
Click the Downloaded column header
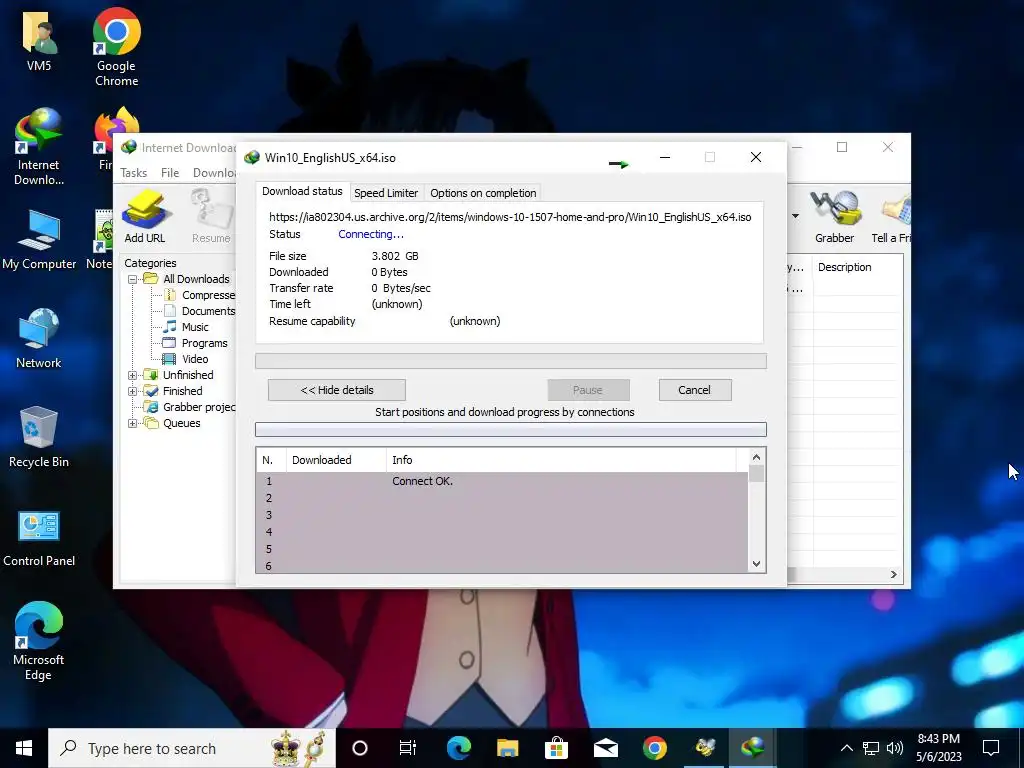pyautogui.click(x=336, y=460)
